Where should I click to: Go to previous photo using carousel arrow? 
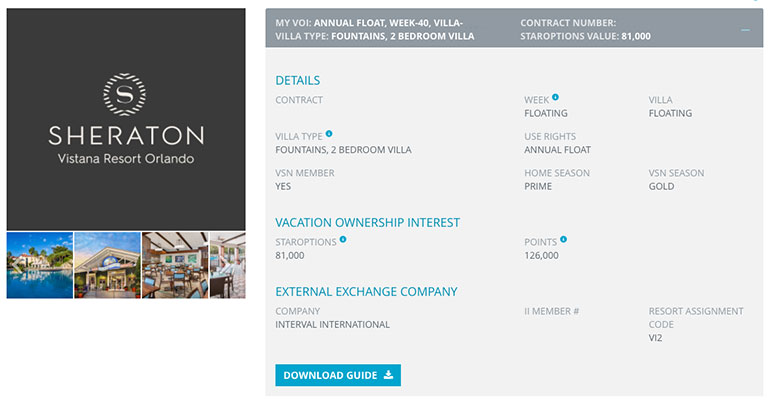pos(17,266)
